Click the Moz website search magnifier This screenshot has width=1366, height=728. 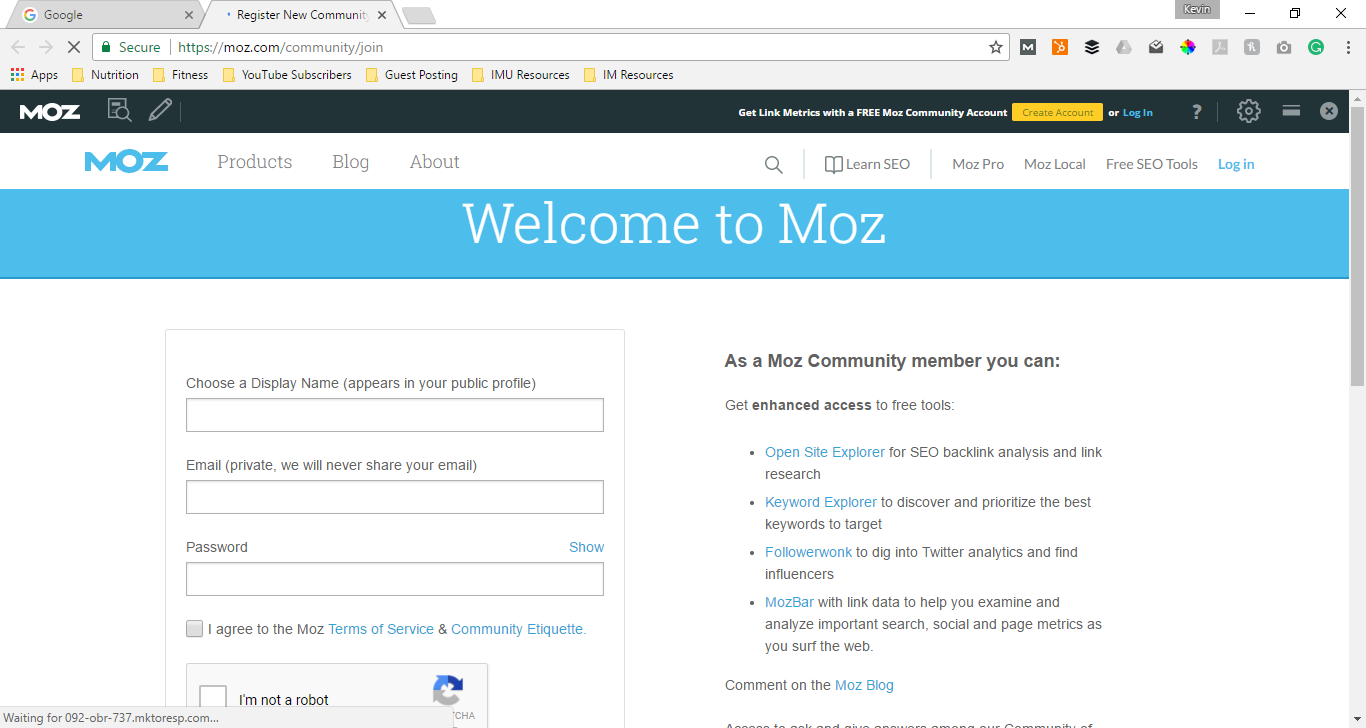[x=773, y=165]
